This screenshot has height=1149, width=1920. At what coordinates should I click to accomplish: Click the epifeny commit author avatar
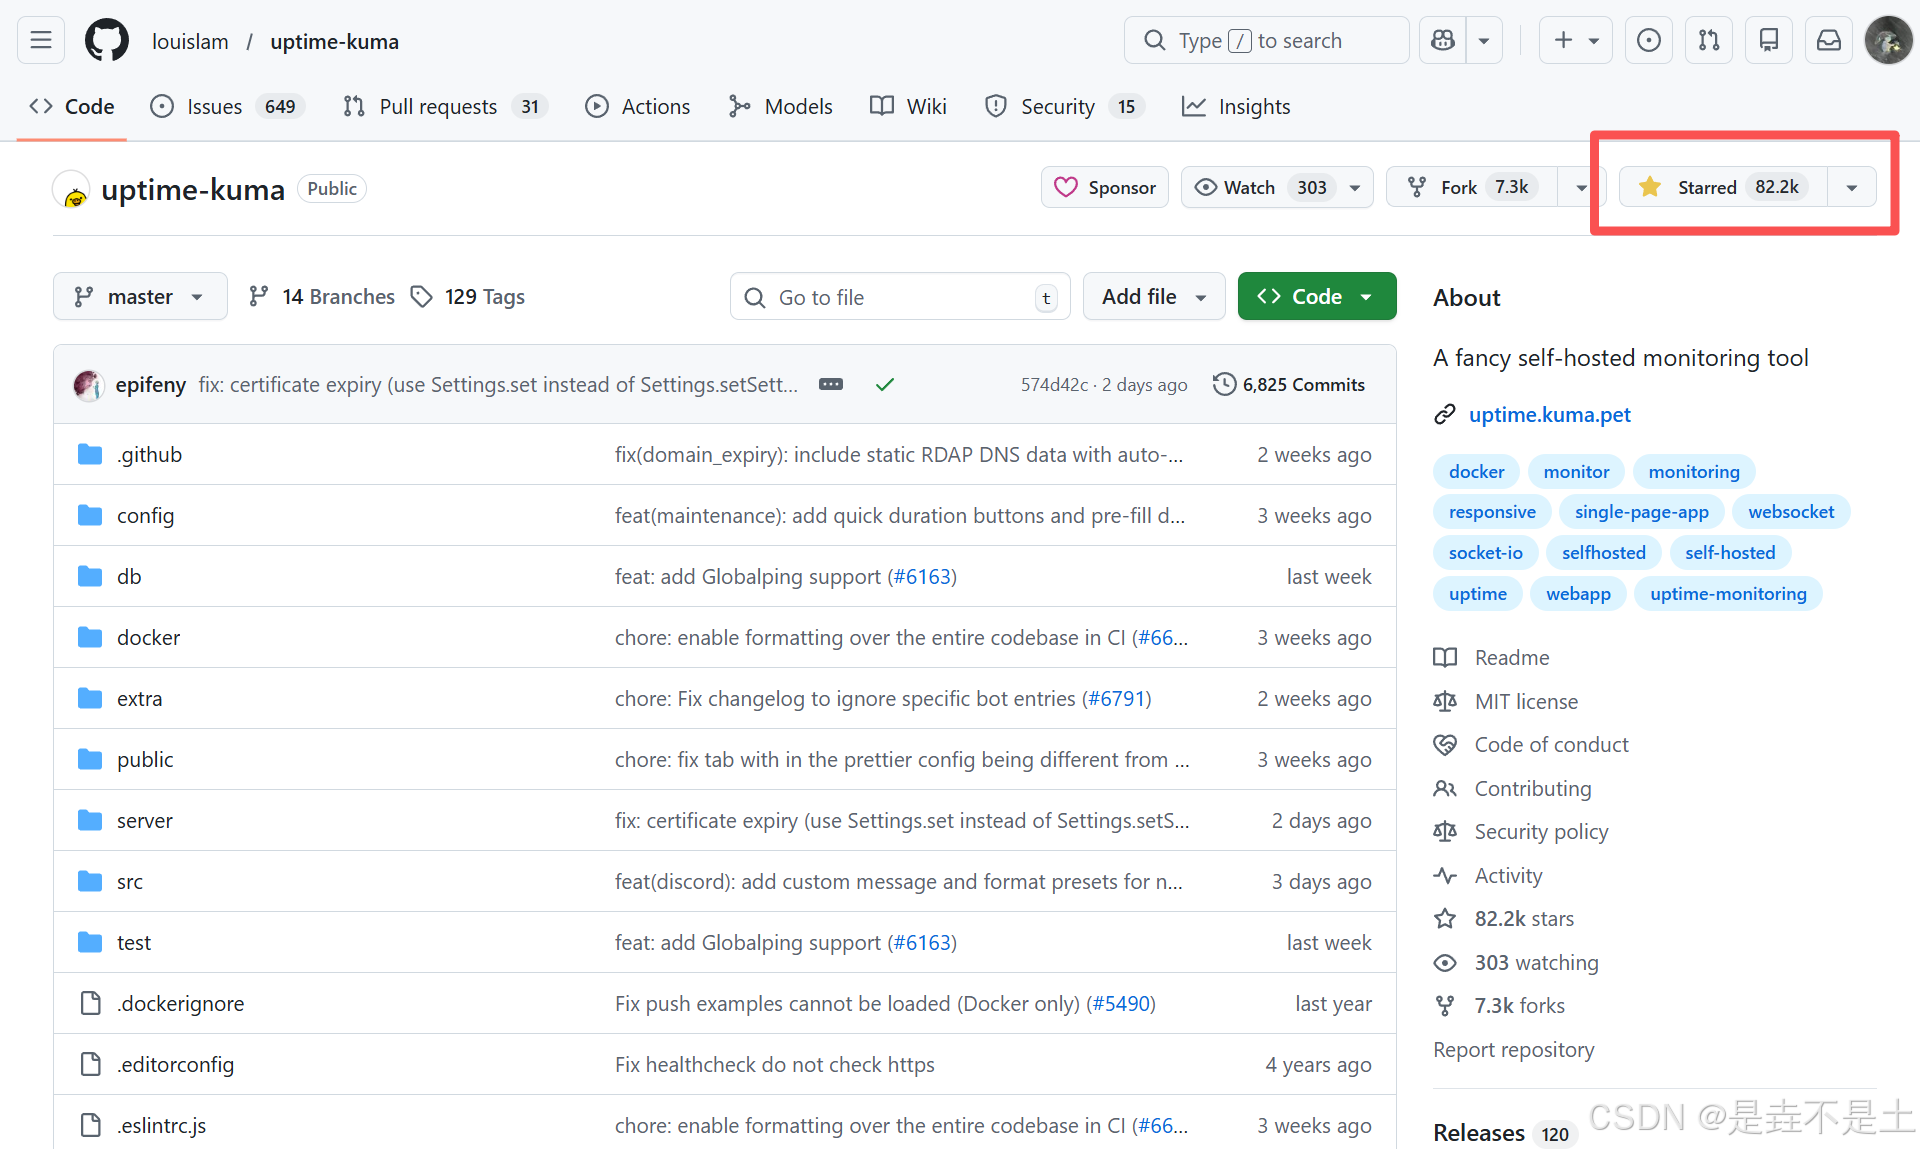point(89,385)
